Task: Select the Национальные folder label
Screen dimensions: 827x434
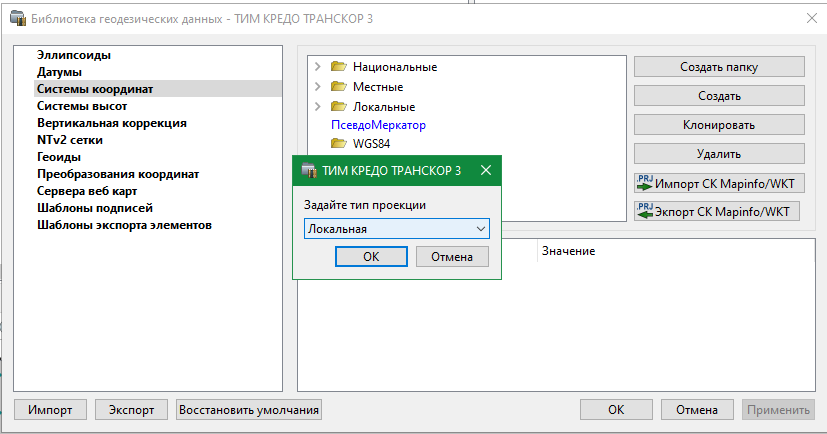Action: [x=395, y=67]
